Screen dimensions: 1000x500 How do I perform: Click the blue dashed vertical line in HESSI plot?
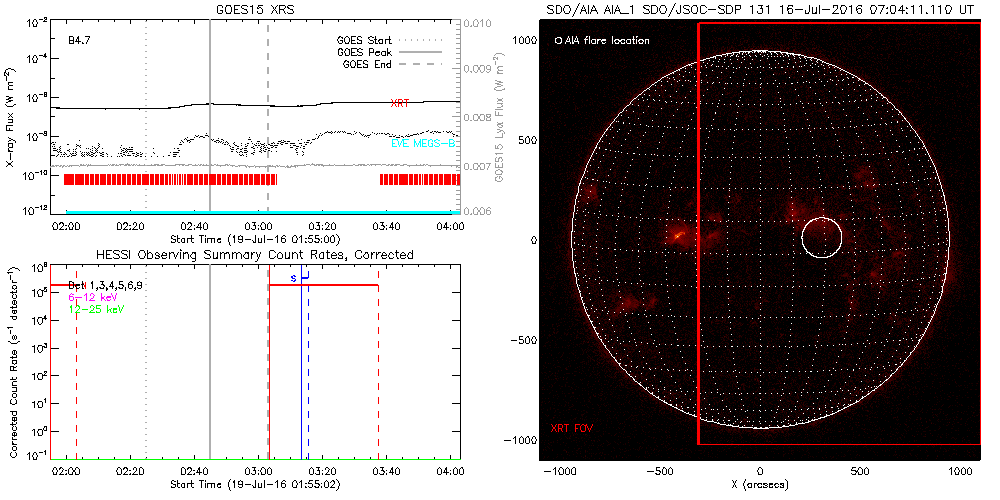pos(308,380)
